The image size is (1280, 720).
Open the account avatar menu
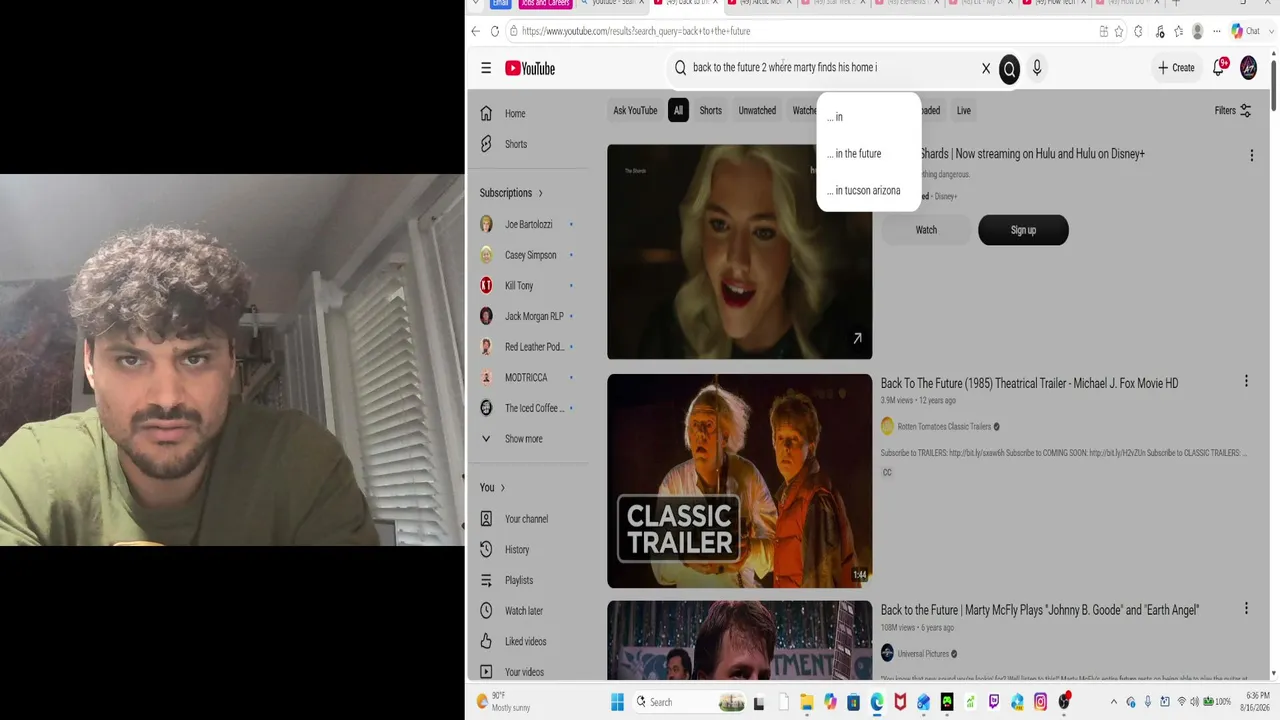coord(1249,68)
